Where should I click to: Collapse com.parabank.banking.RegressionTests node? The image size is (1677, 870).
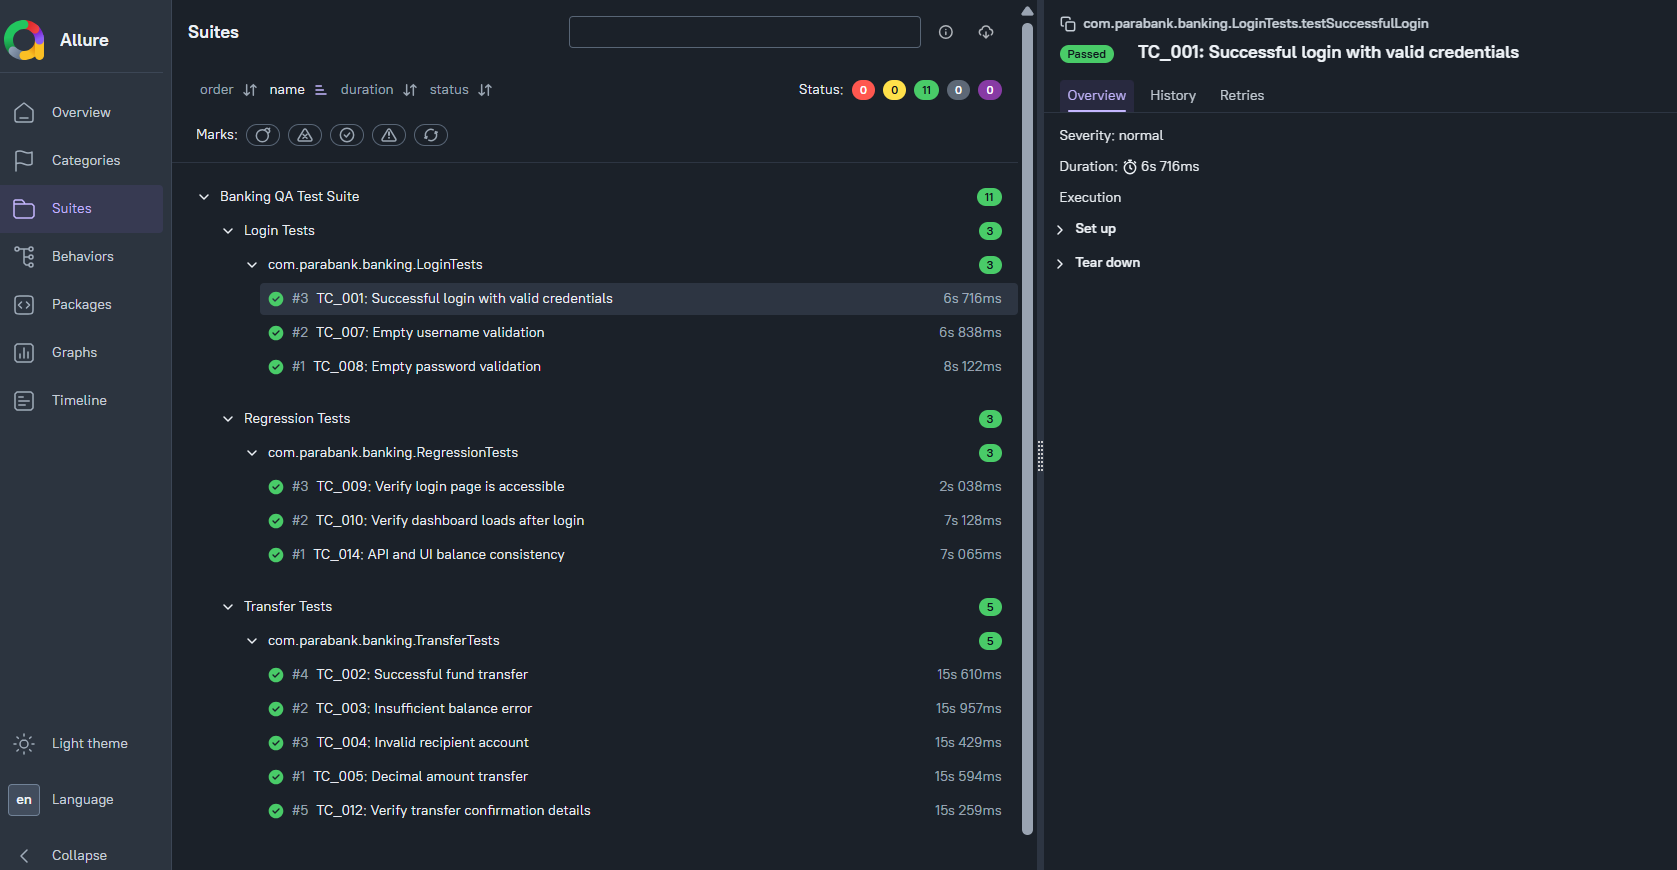[x=252, y=453]
